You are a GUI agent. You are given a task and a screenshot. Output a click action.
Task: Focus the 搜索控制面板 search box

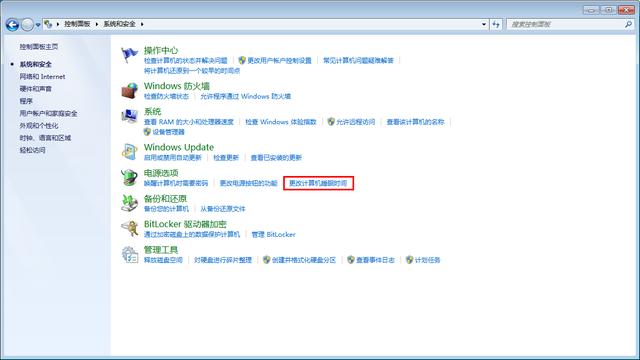click(x=566, y=24)
